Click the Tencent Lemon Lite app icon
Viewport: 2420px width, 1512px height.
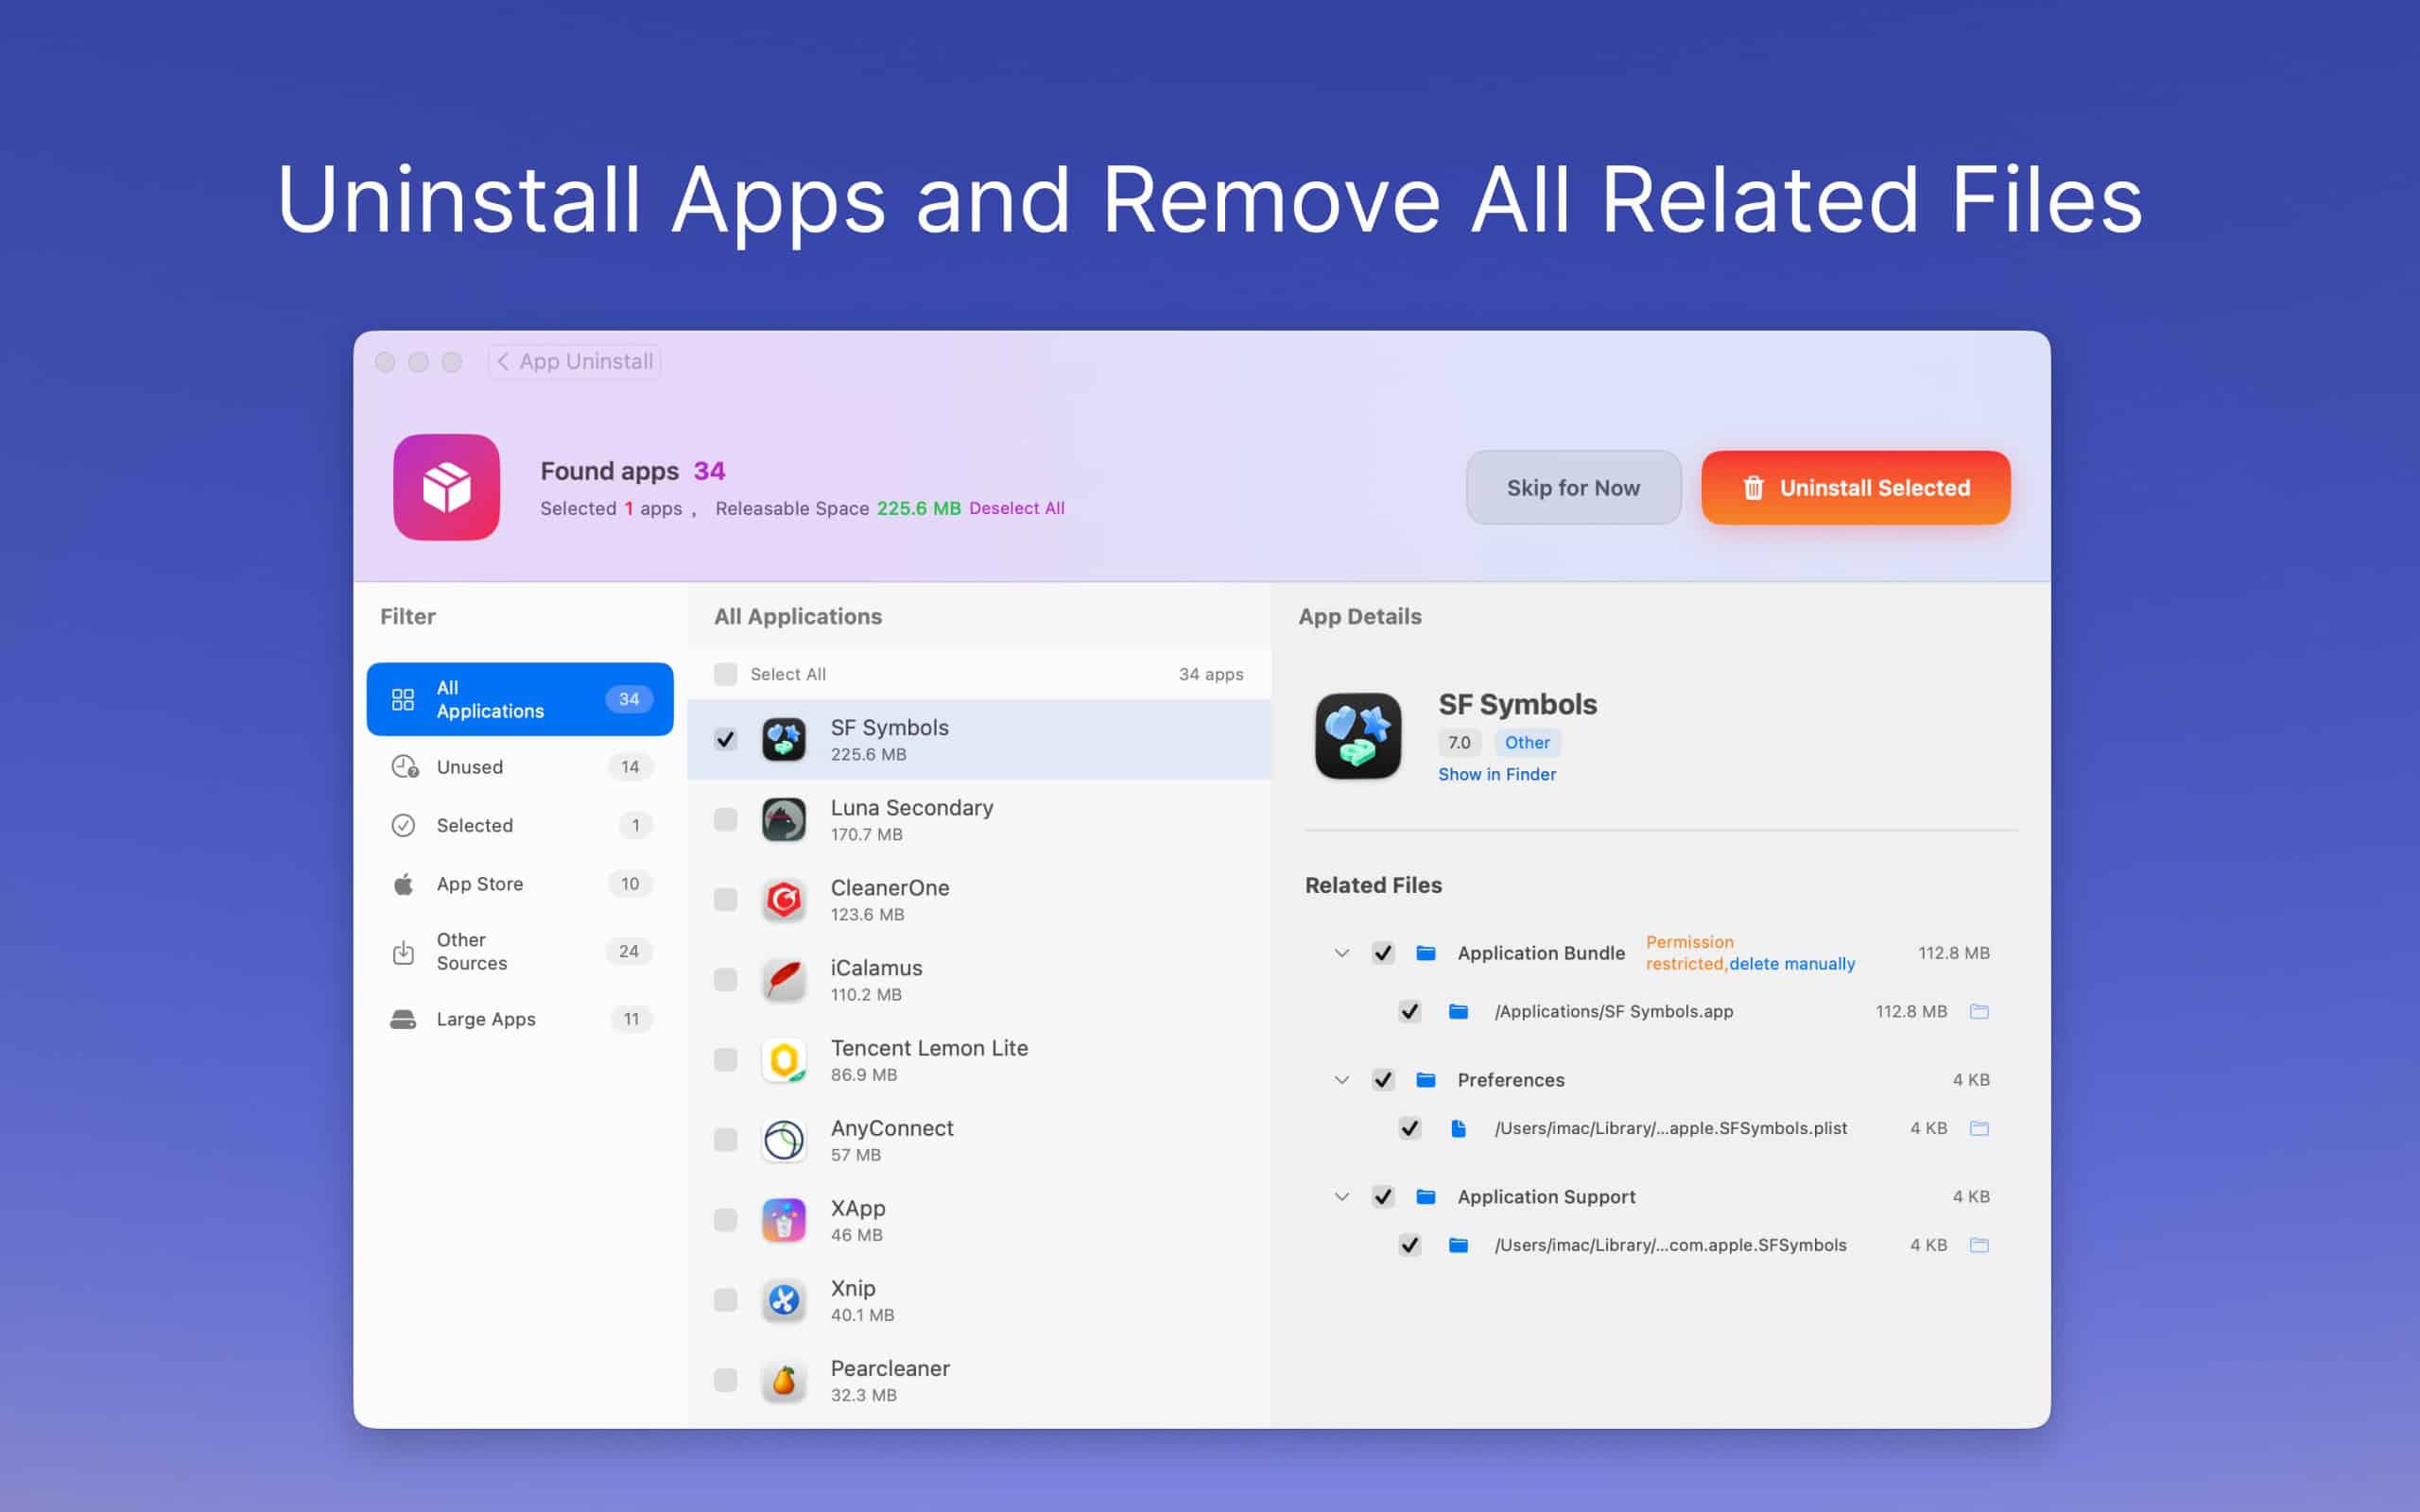pyautogui.click(x=784, y=1060)
